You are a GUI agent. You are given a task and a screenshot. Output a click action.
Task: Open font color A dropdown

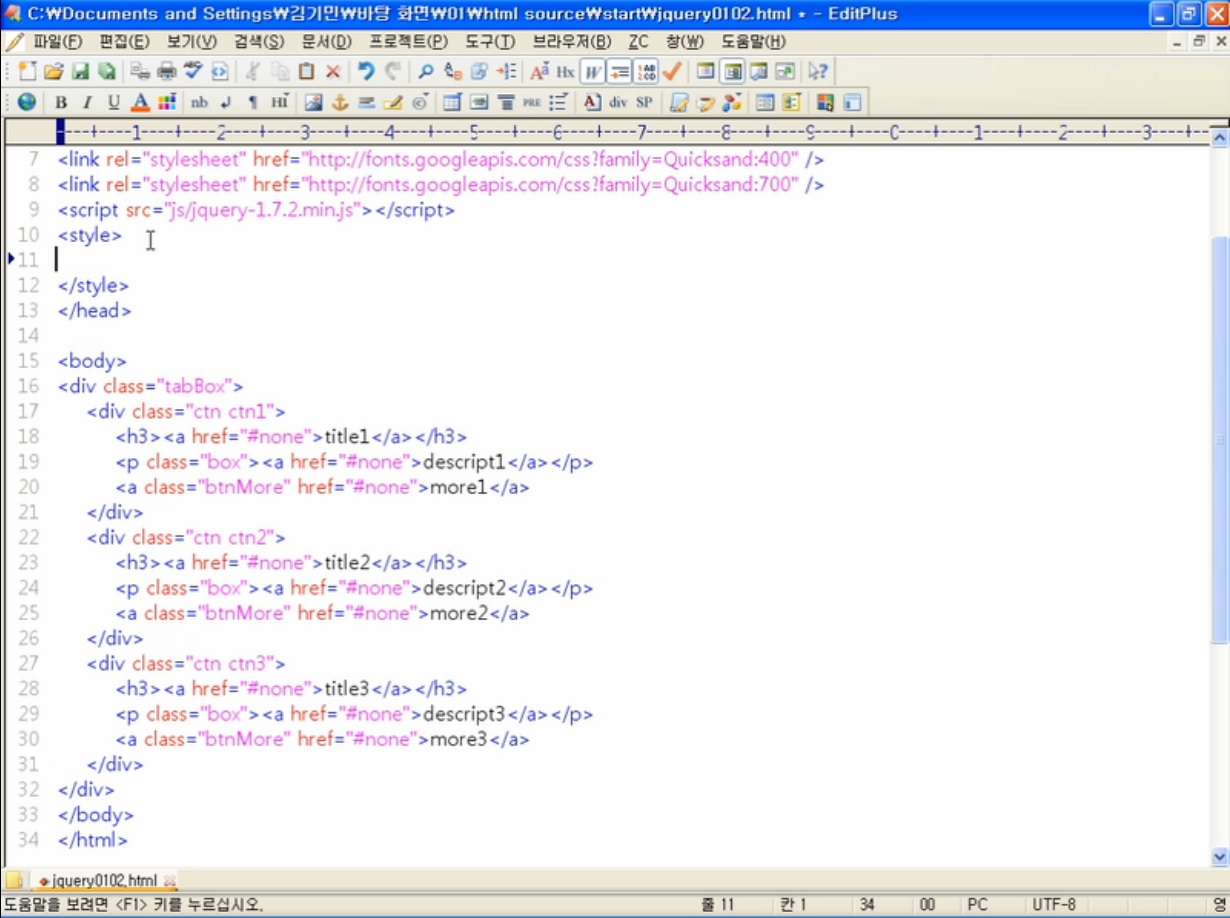[141, 102]
